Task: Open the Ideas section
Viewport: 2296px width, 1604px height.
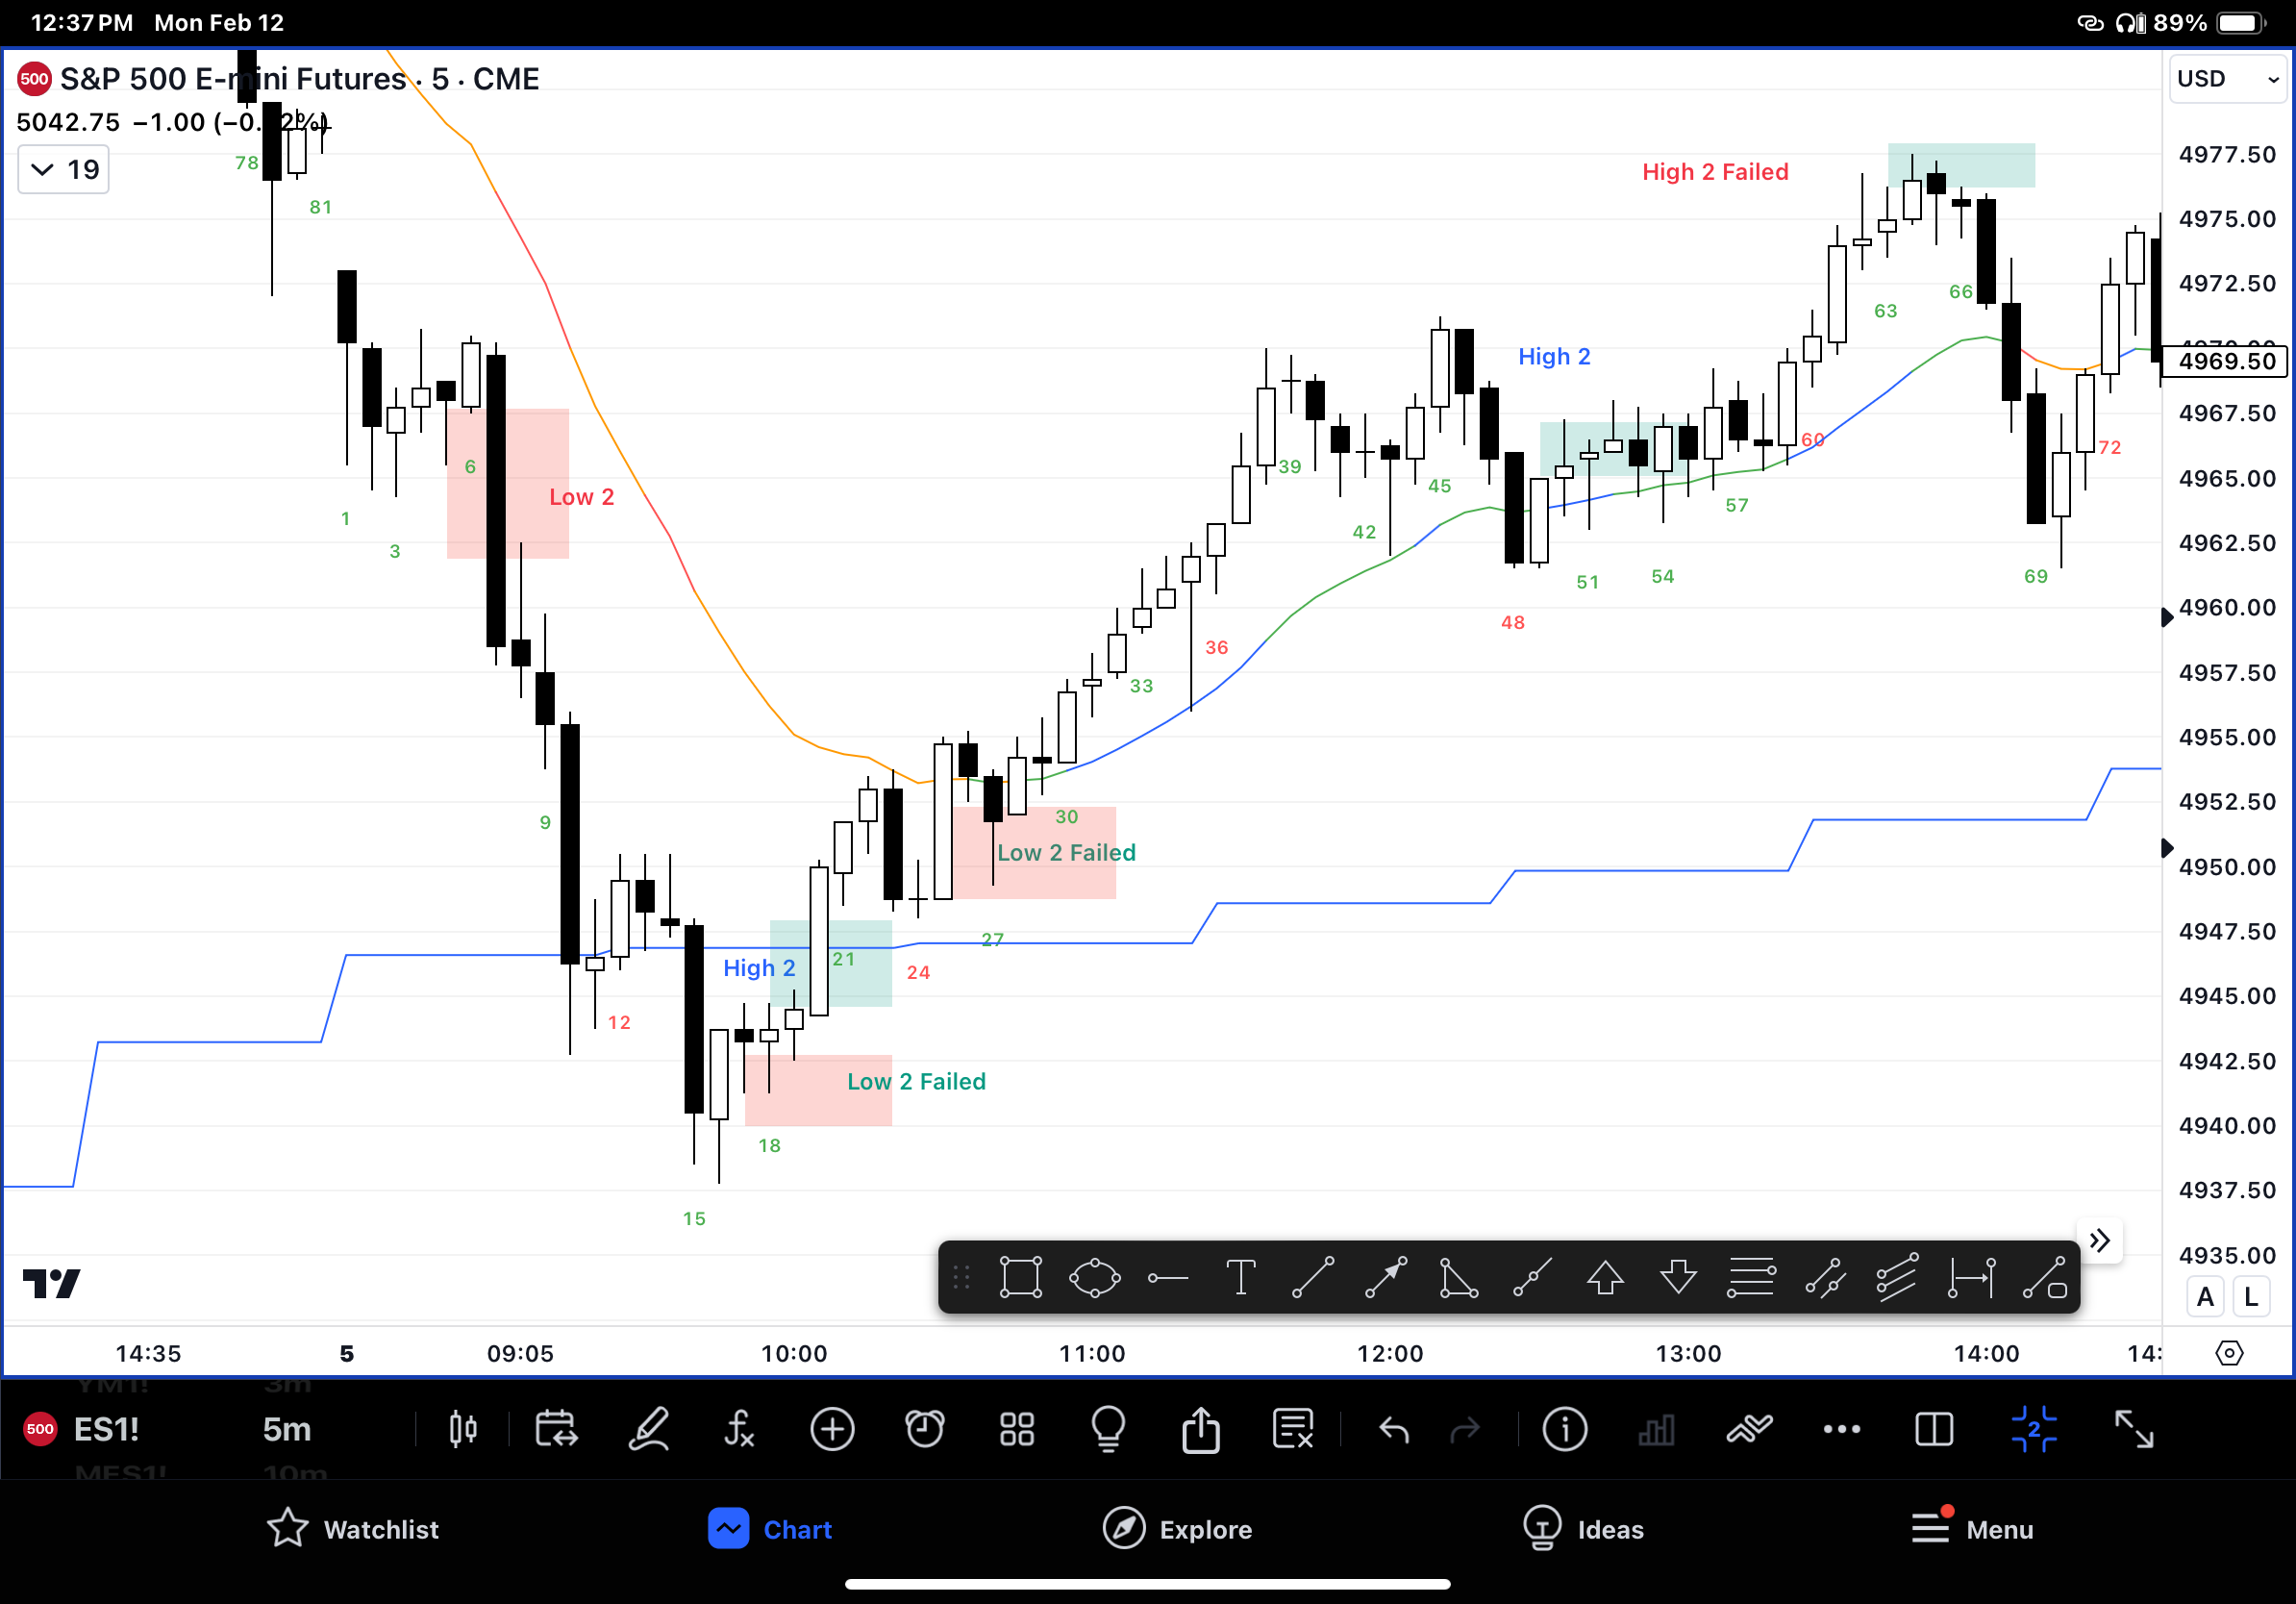Action: coord(1583,1529)
